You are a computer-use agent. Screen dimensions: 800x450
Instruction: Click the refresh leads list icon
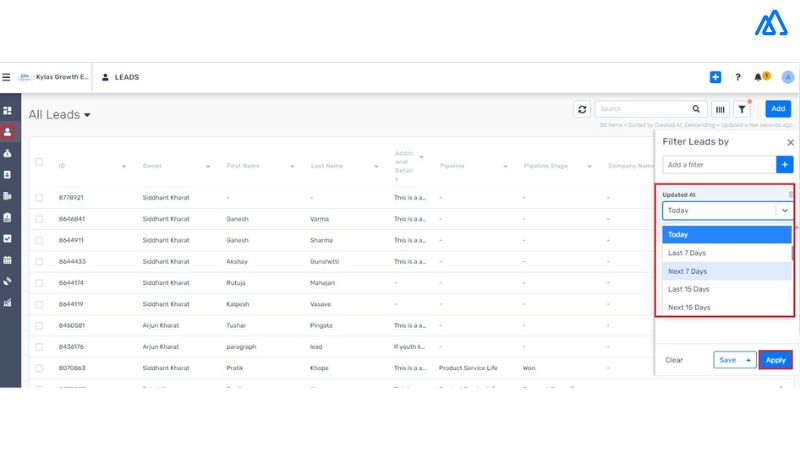pos(582,109)
